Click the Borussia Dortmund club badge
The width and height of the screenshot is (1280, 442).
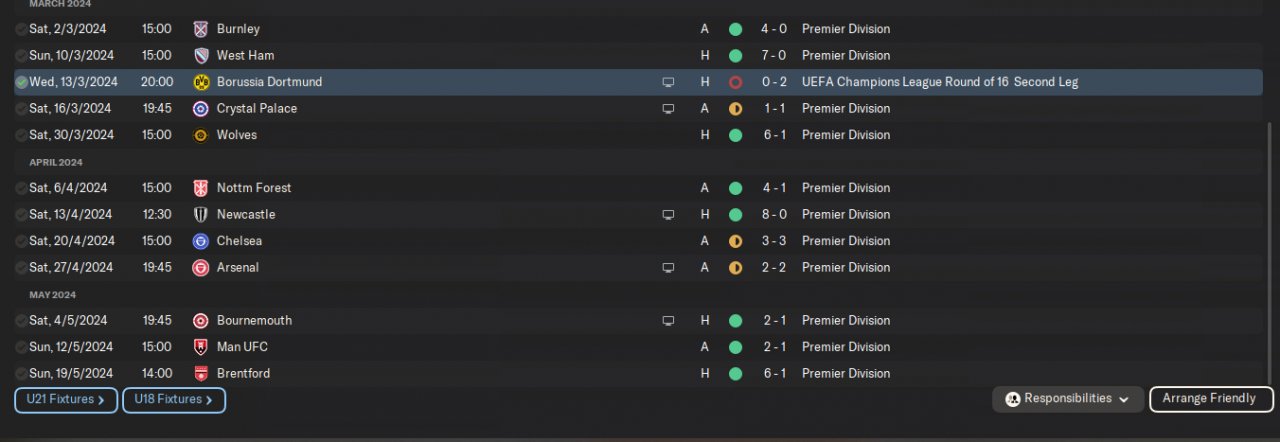point(201,82)
